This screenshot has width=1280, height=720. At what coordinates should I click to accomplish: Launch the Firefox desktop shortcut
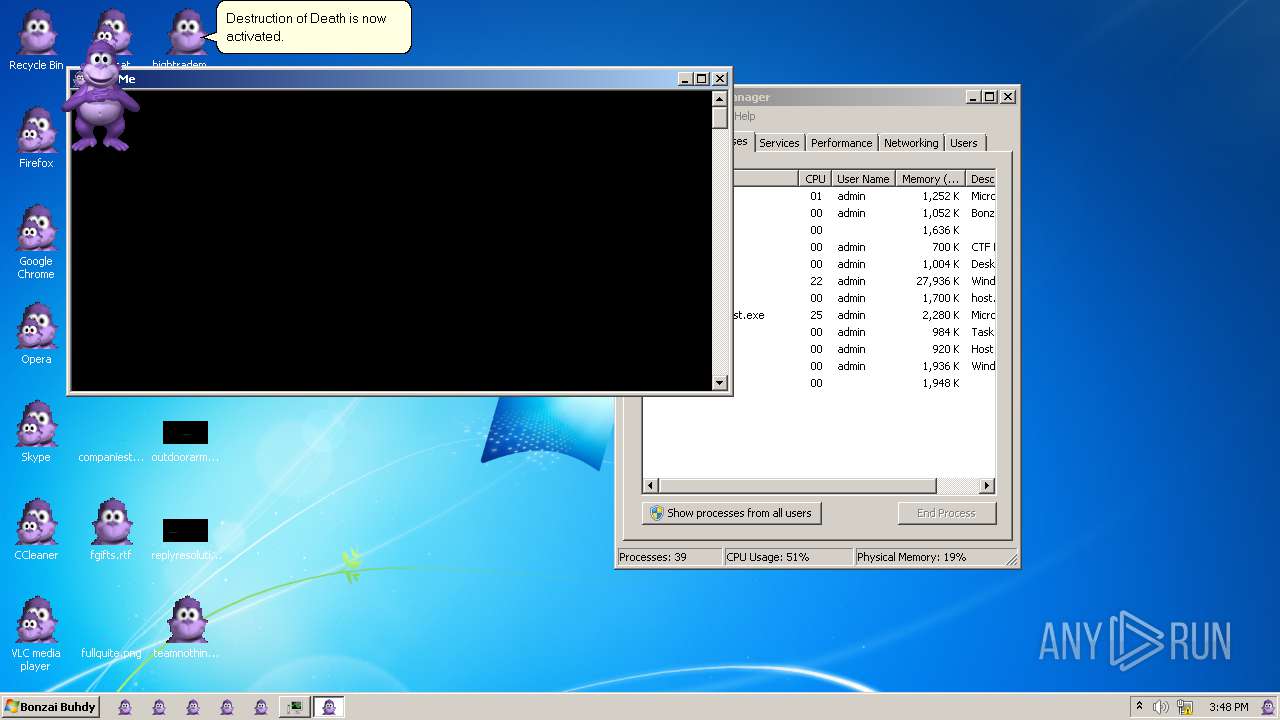[36, 138]
